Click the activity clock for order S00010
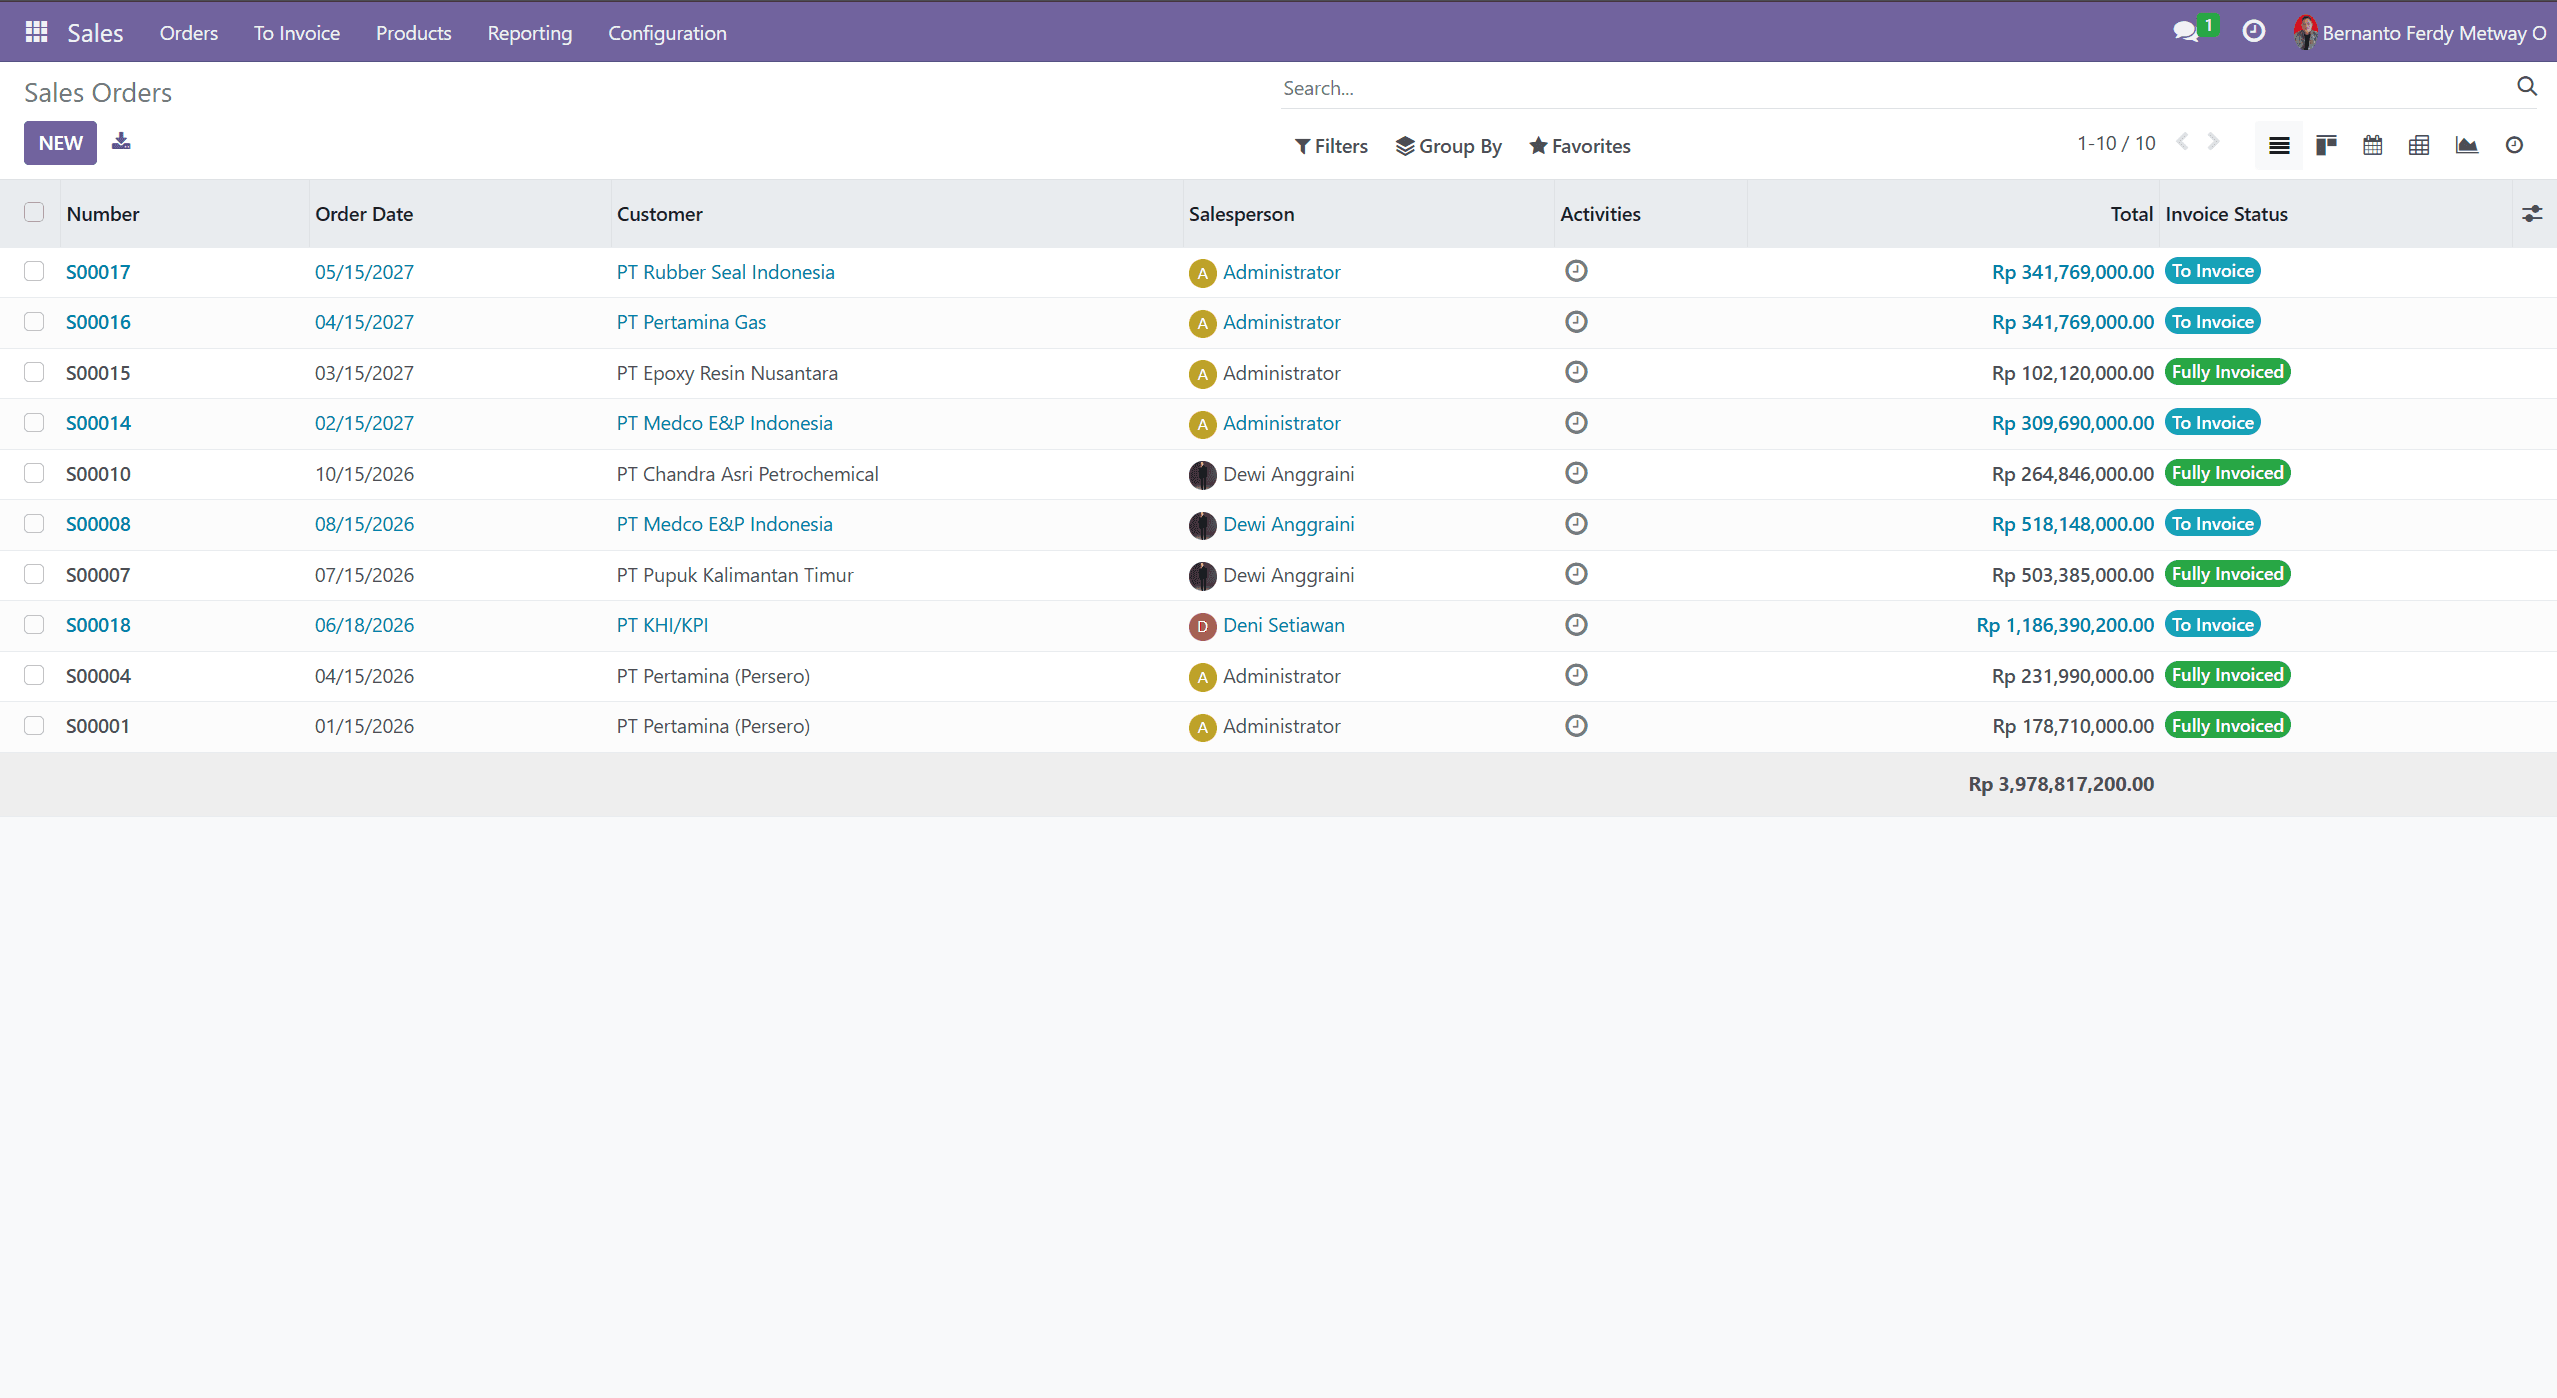Screen dimensions: 2557x1398 pos(1576,473)
